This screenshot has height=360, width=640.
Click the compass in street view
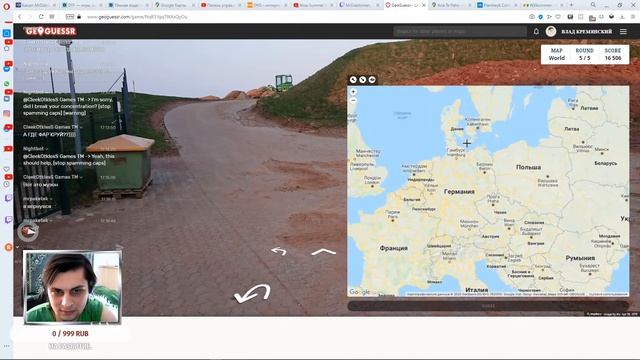[x=28, y=232]
